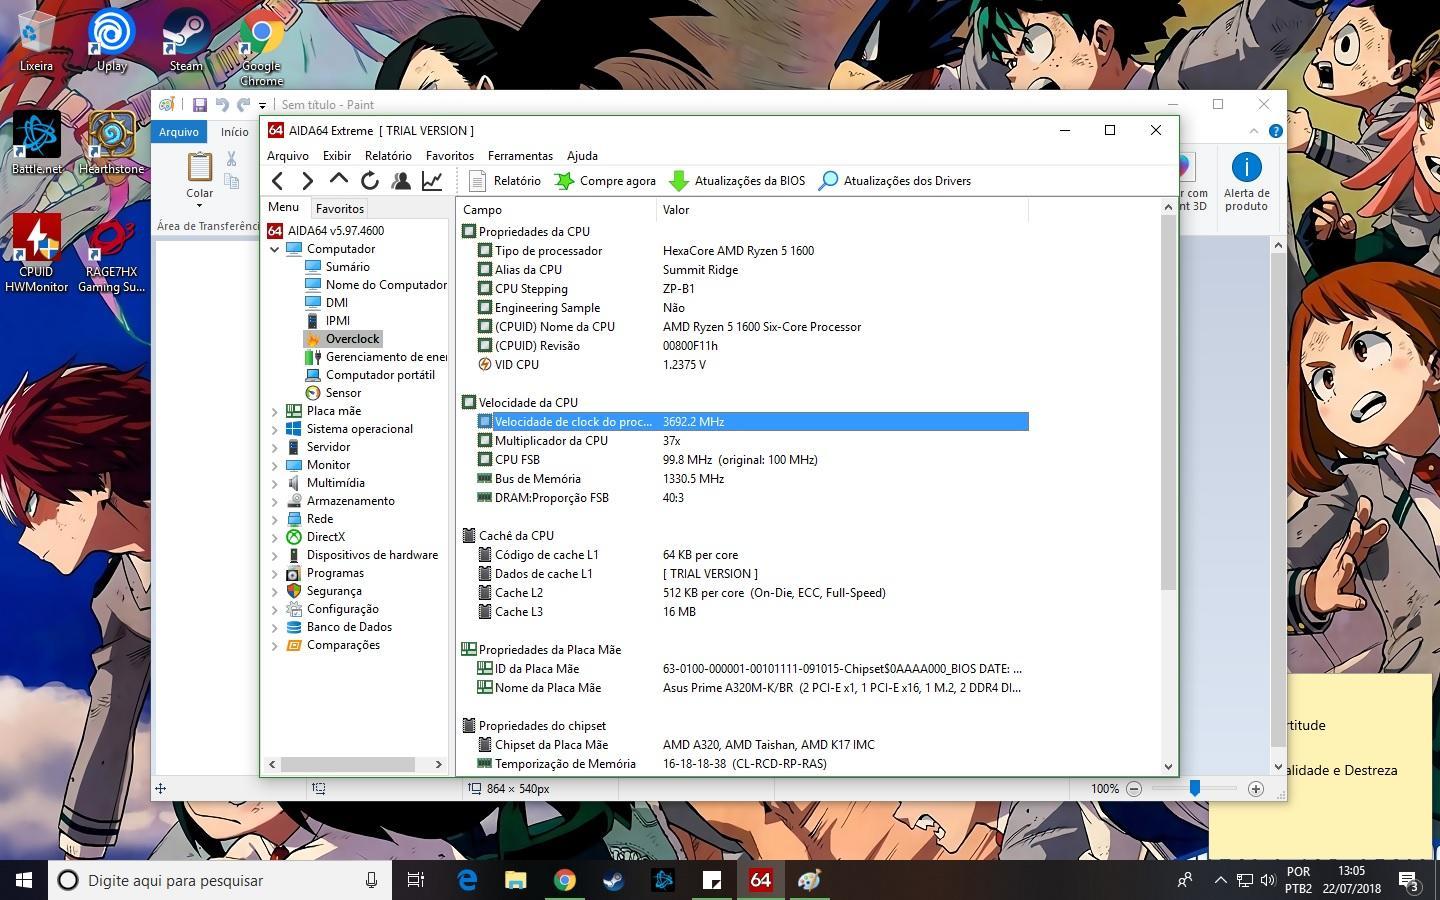
Task: Open the Windows Start menu
Action: (x=24, y=880)
